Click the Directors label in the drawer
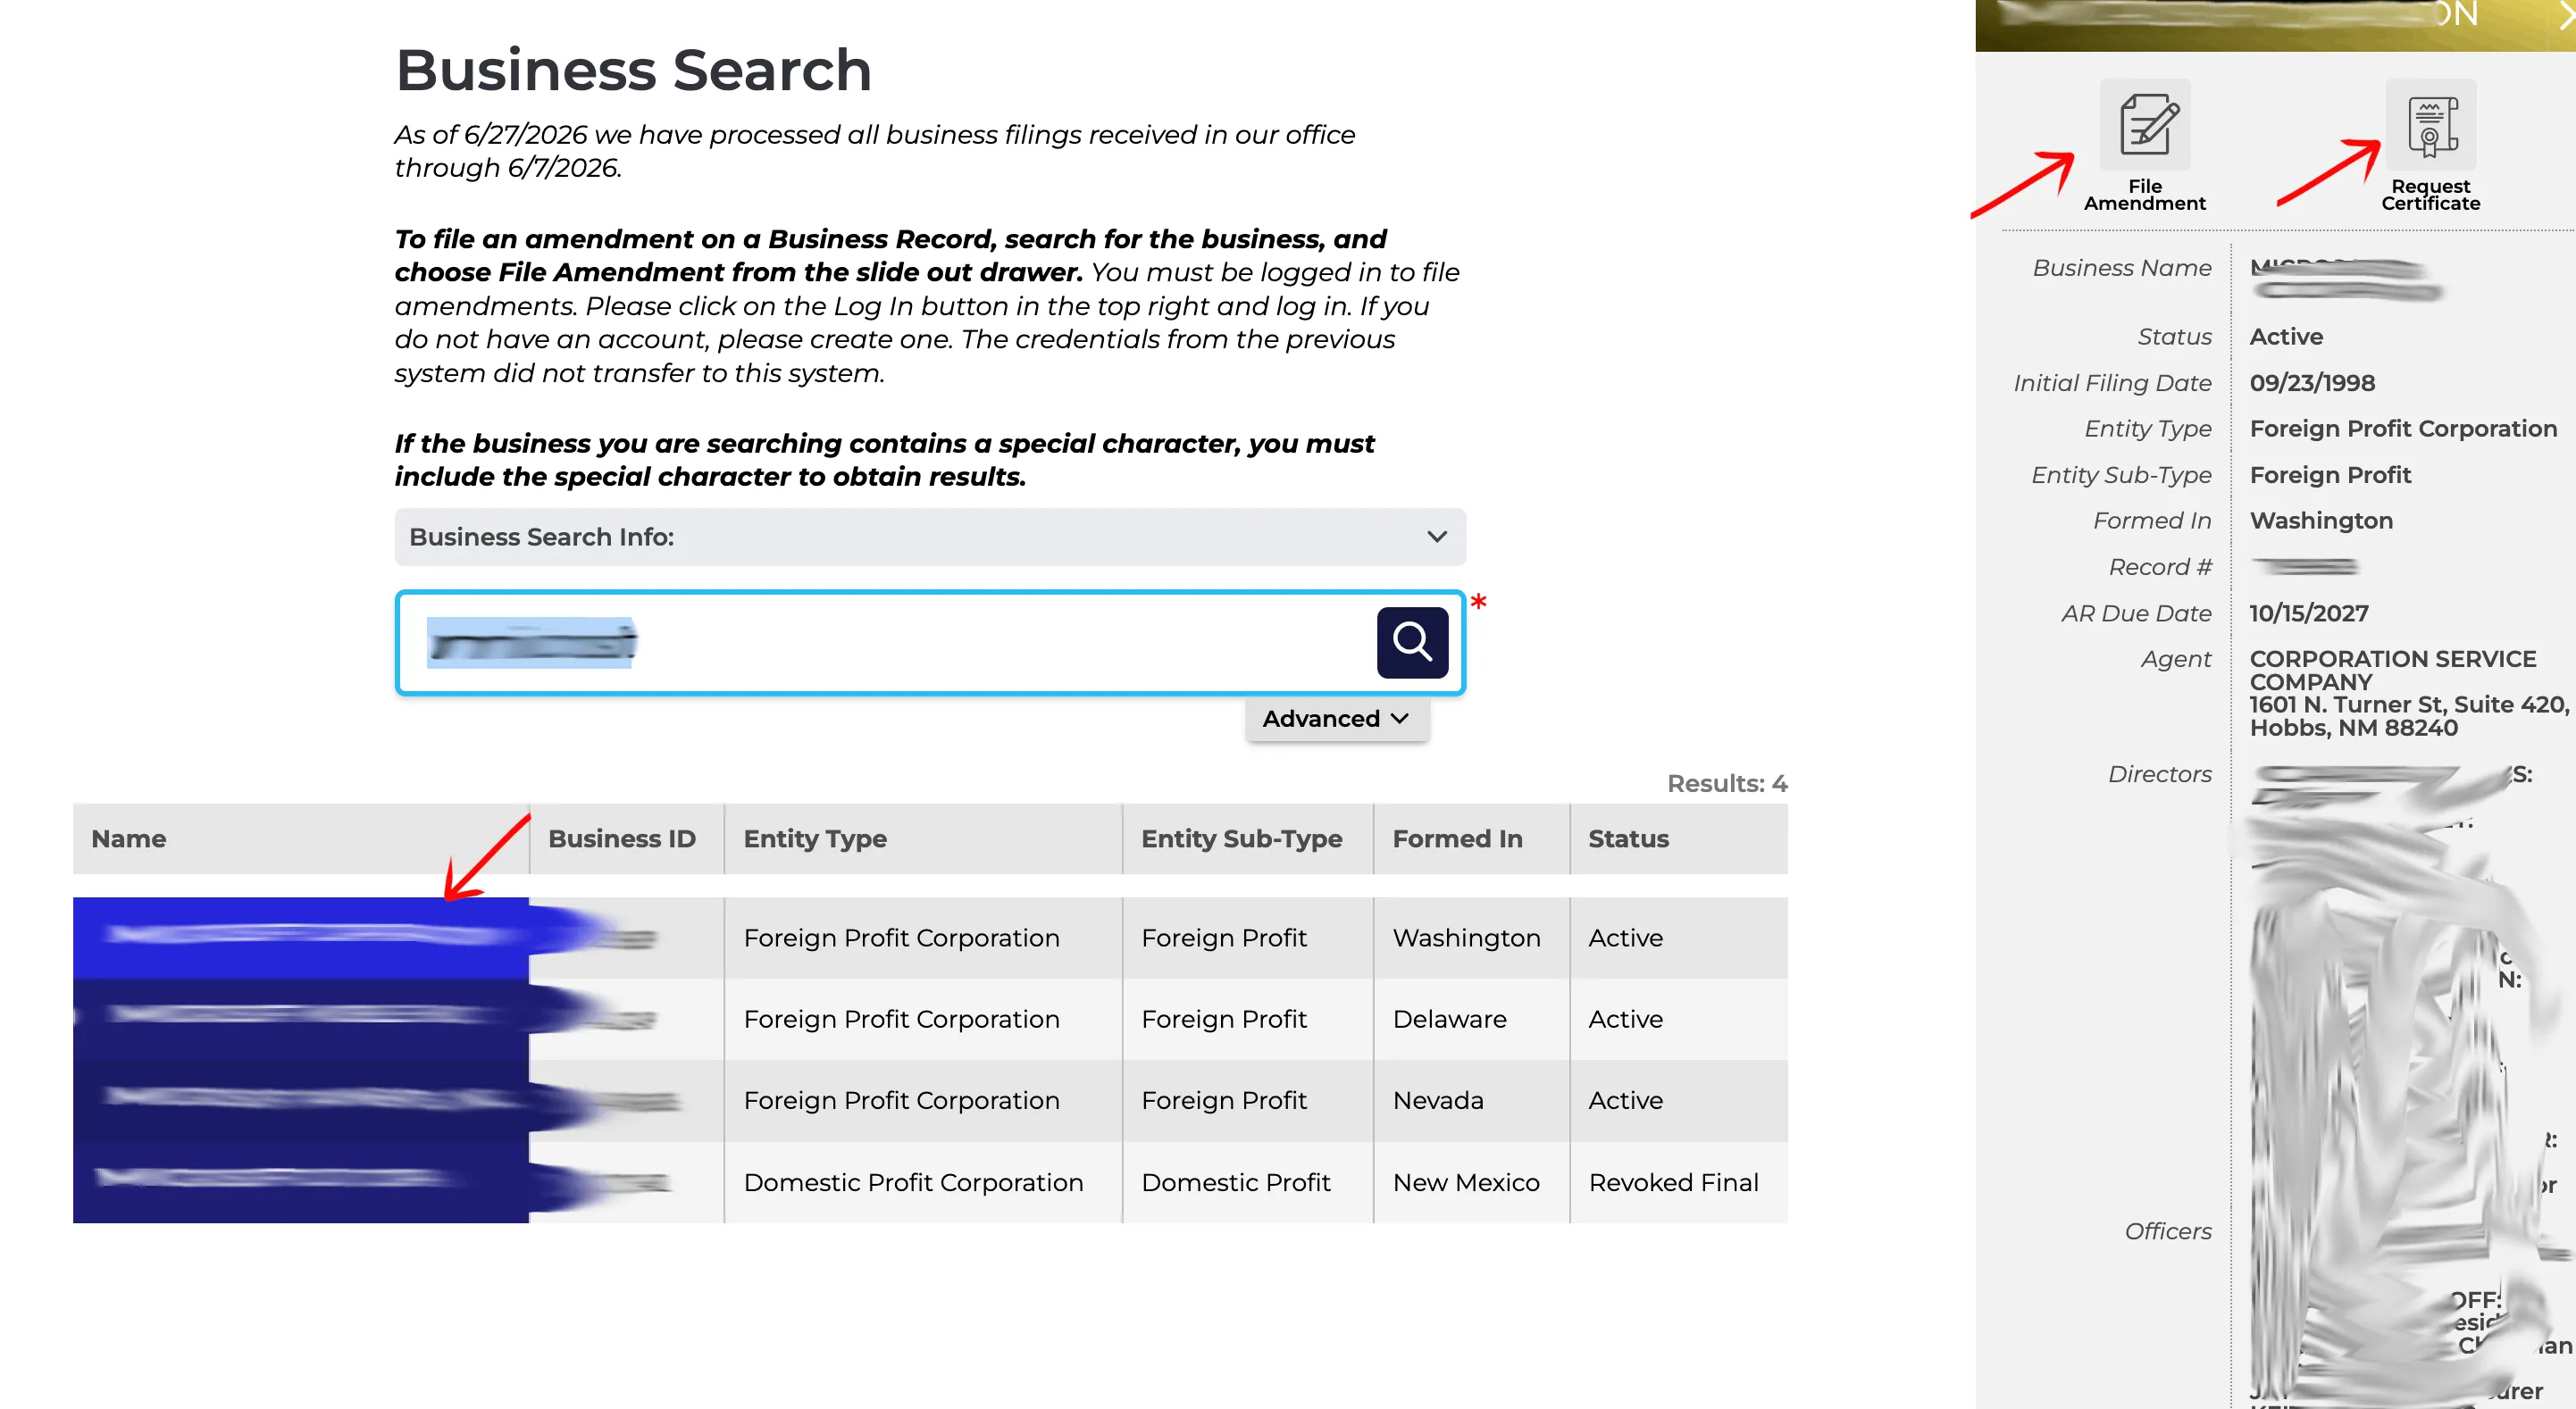Screen dimensions: 2576x1409 tap(2159, 774)
